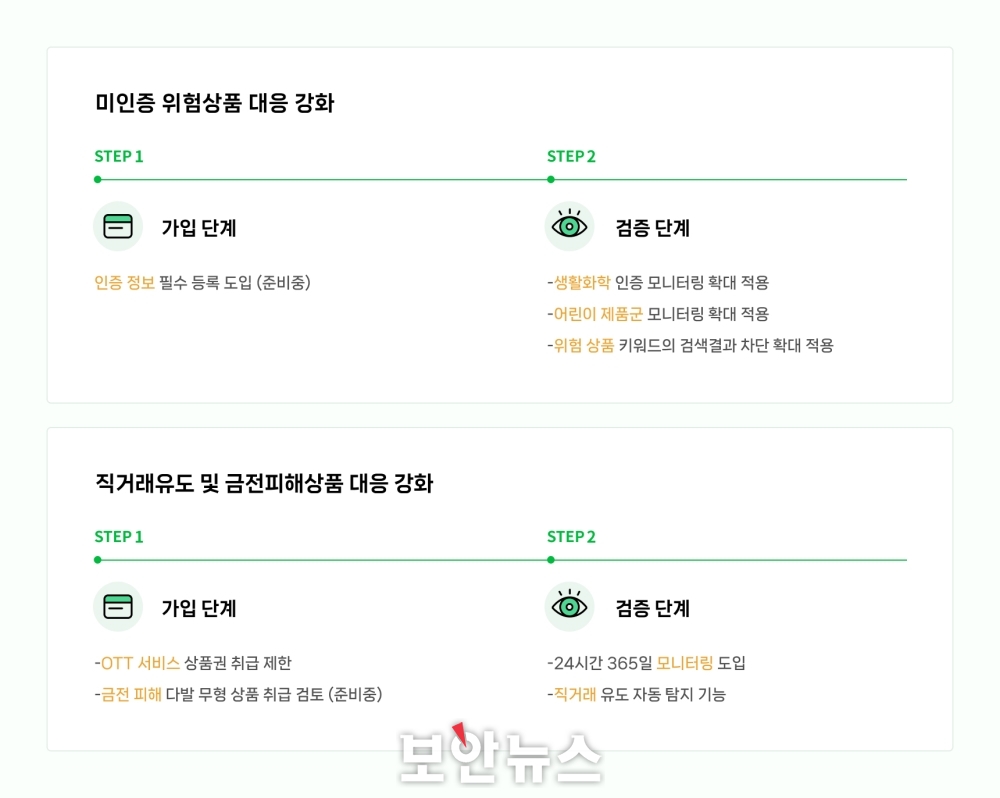The image size is (1000, 798).
Task: Click the 생활화학 highlighted text
Action: 582,283
